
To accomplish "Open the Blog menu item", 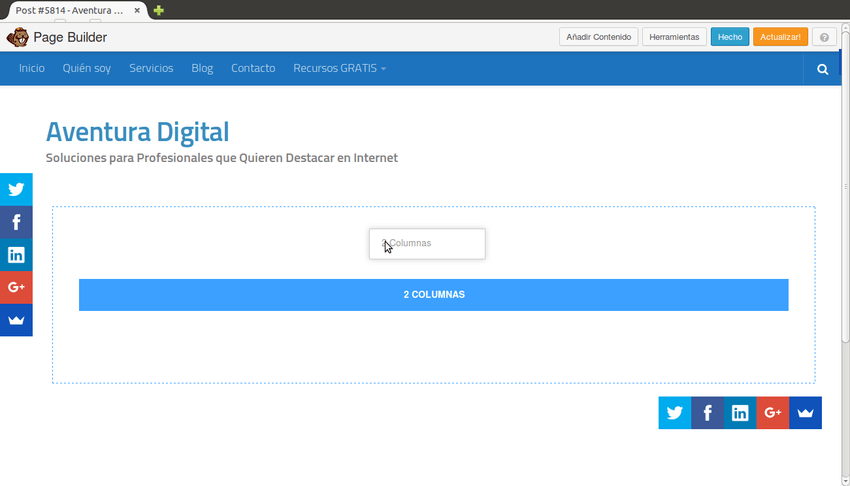I will (x=202, y=69).
